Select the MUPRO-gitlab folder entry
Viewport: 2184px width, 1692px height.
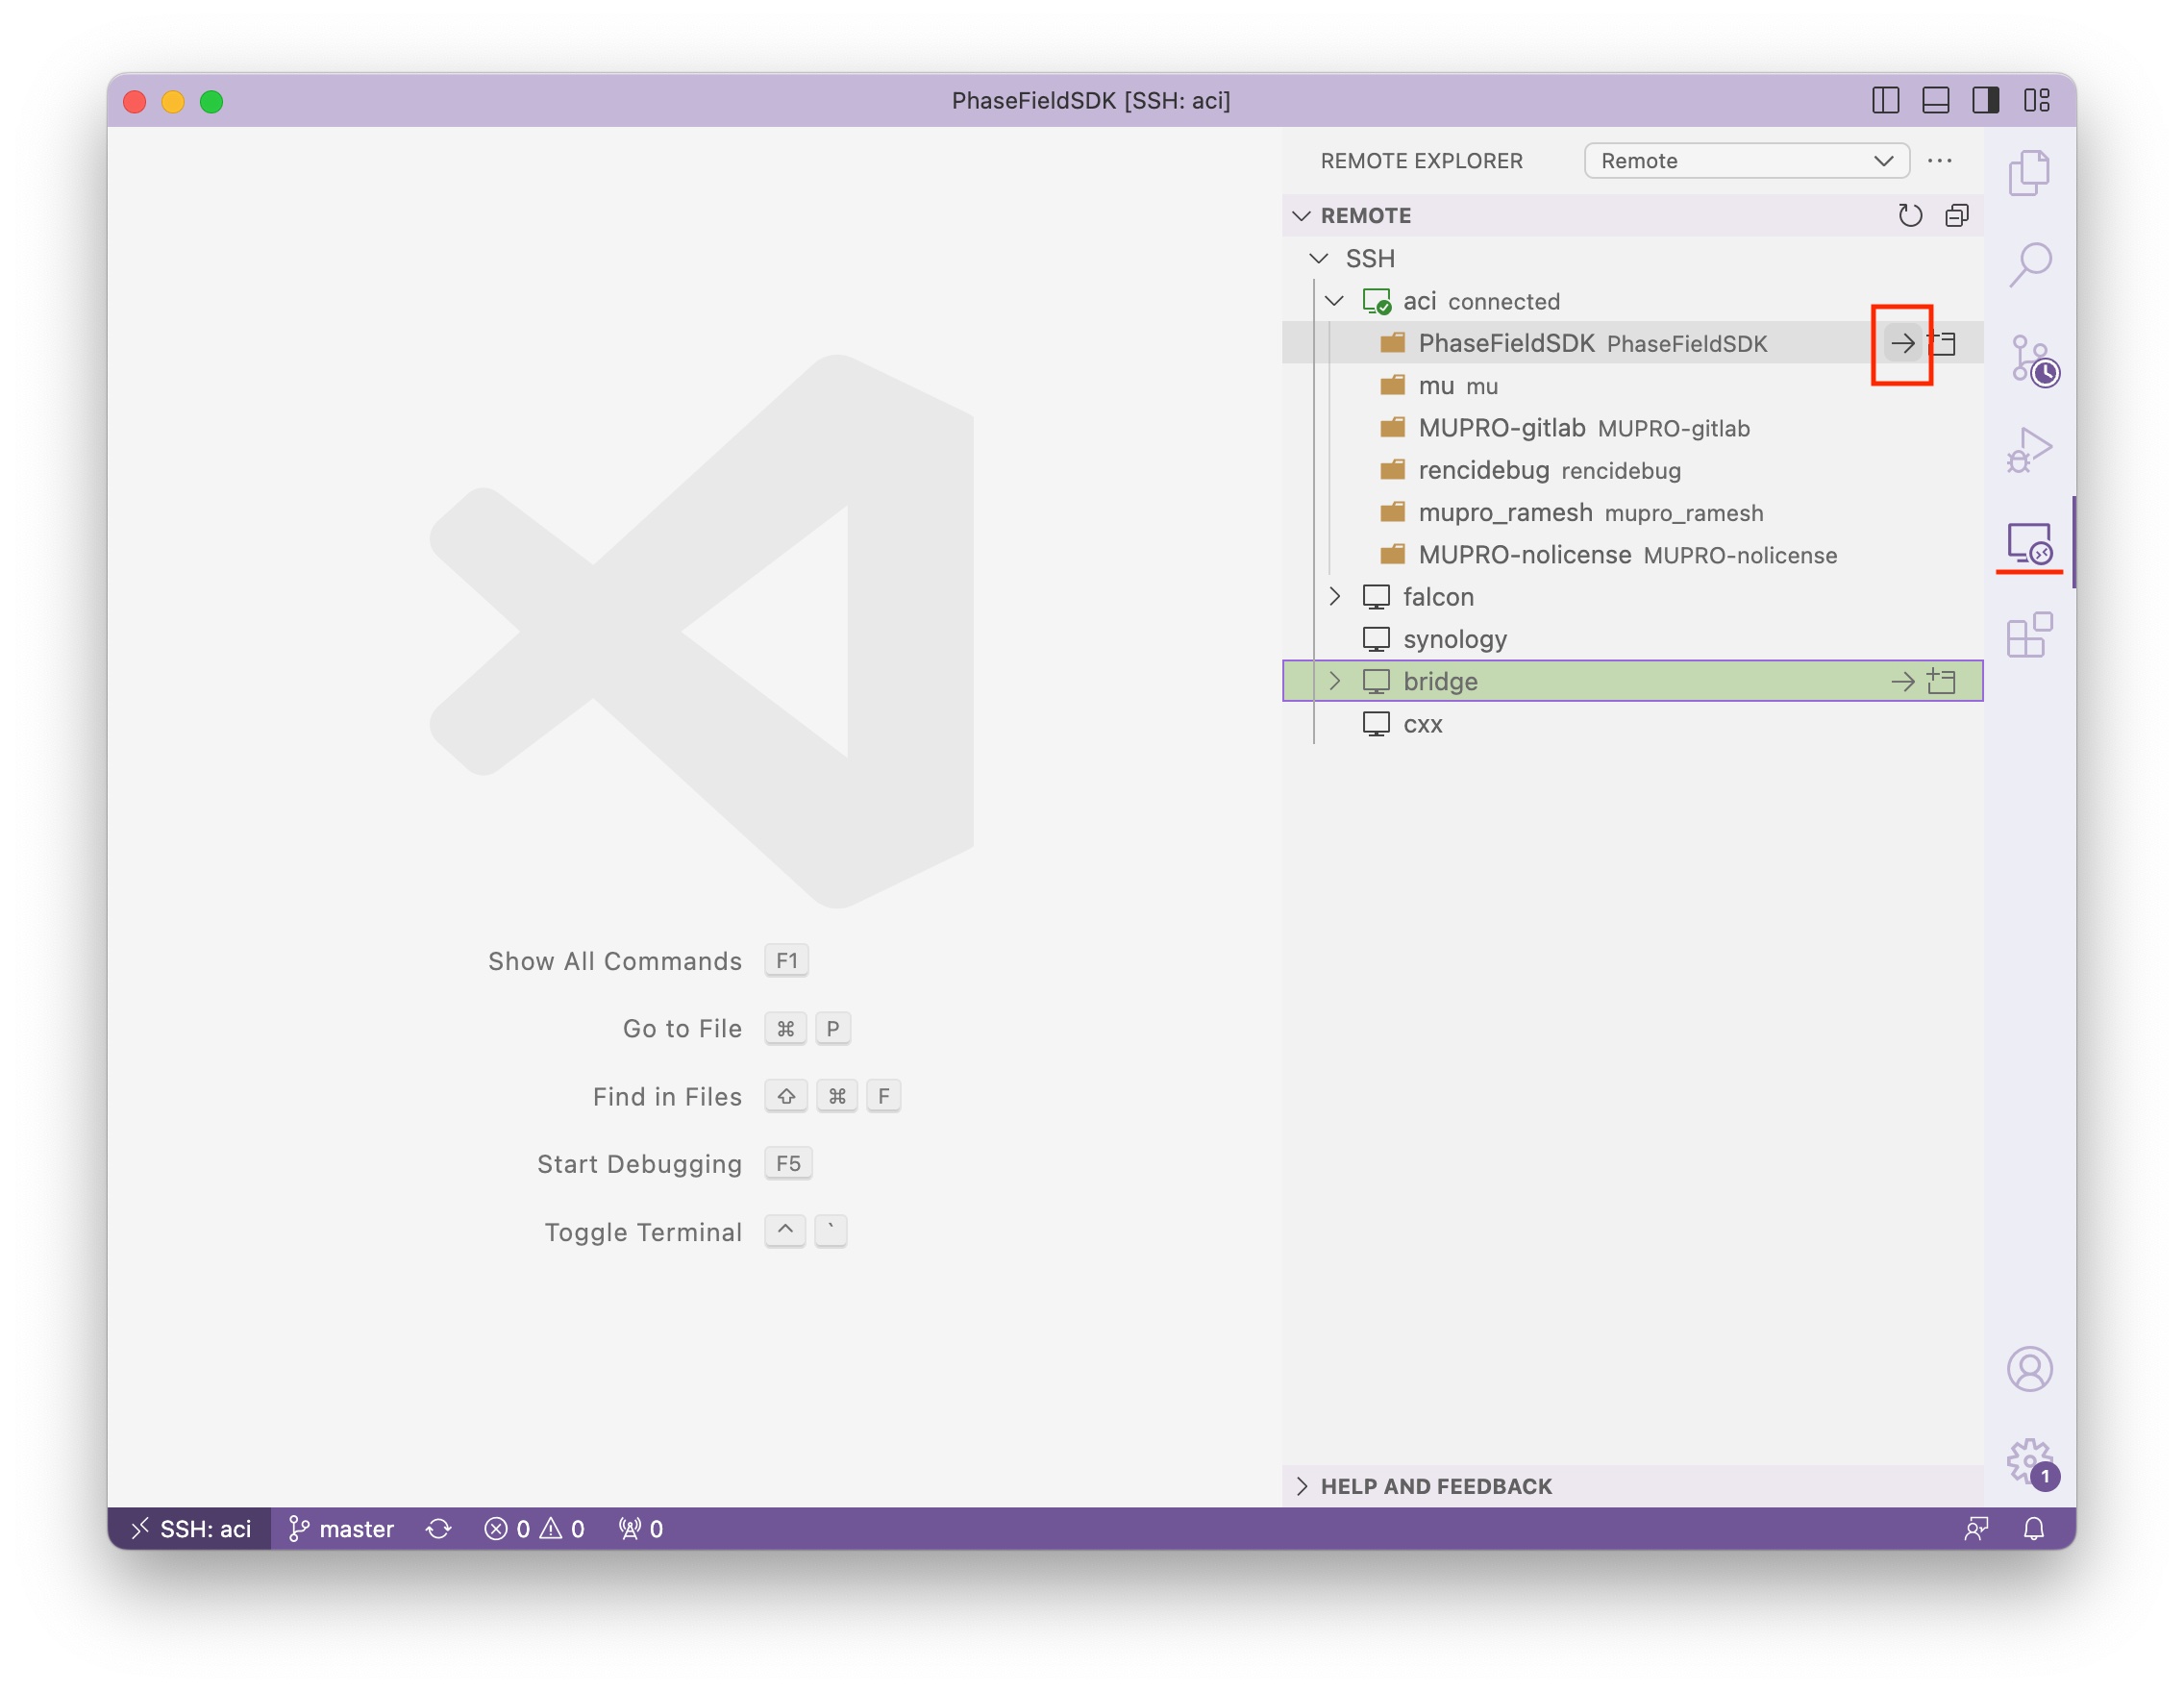pyautogui.click(x=1501, y=428)
